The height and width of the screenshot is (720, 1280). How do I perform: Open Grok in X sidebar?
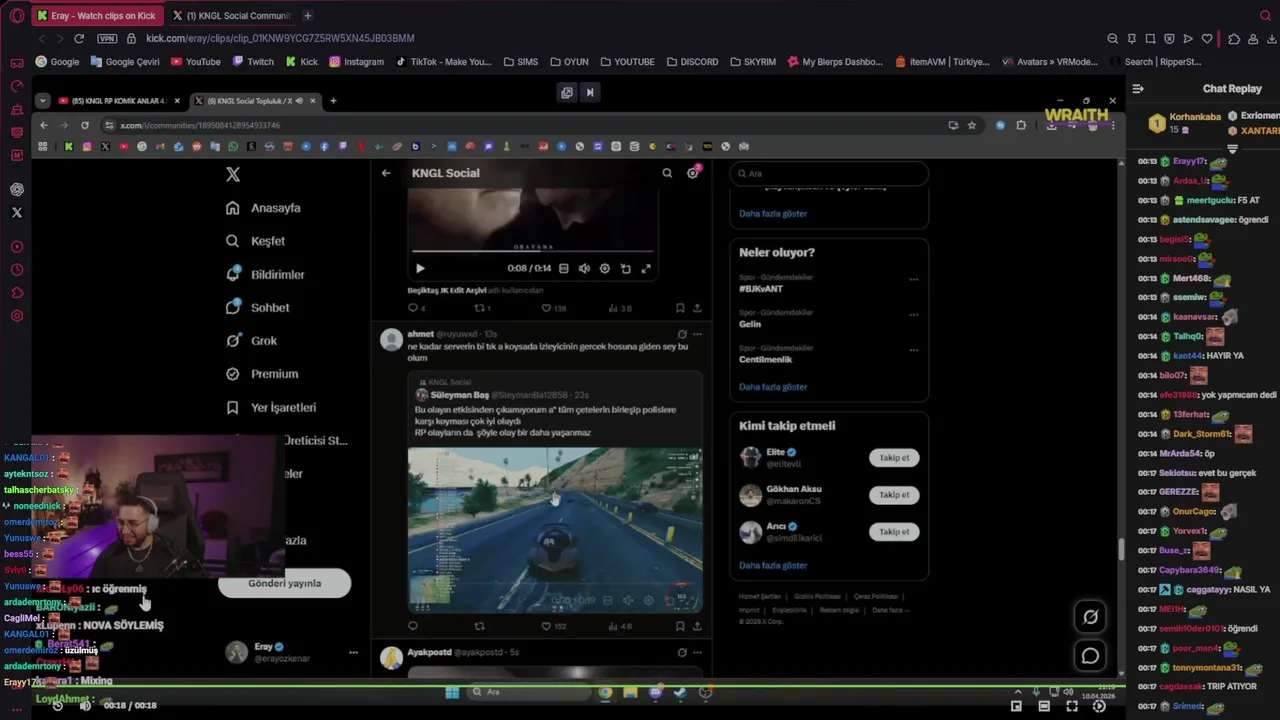point(251,341)
